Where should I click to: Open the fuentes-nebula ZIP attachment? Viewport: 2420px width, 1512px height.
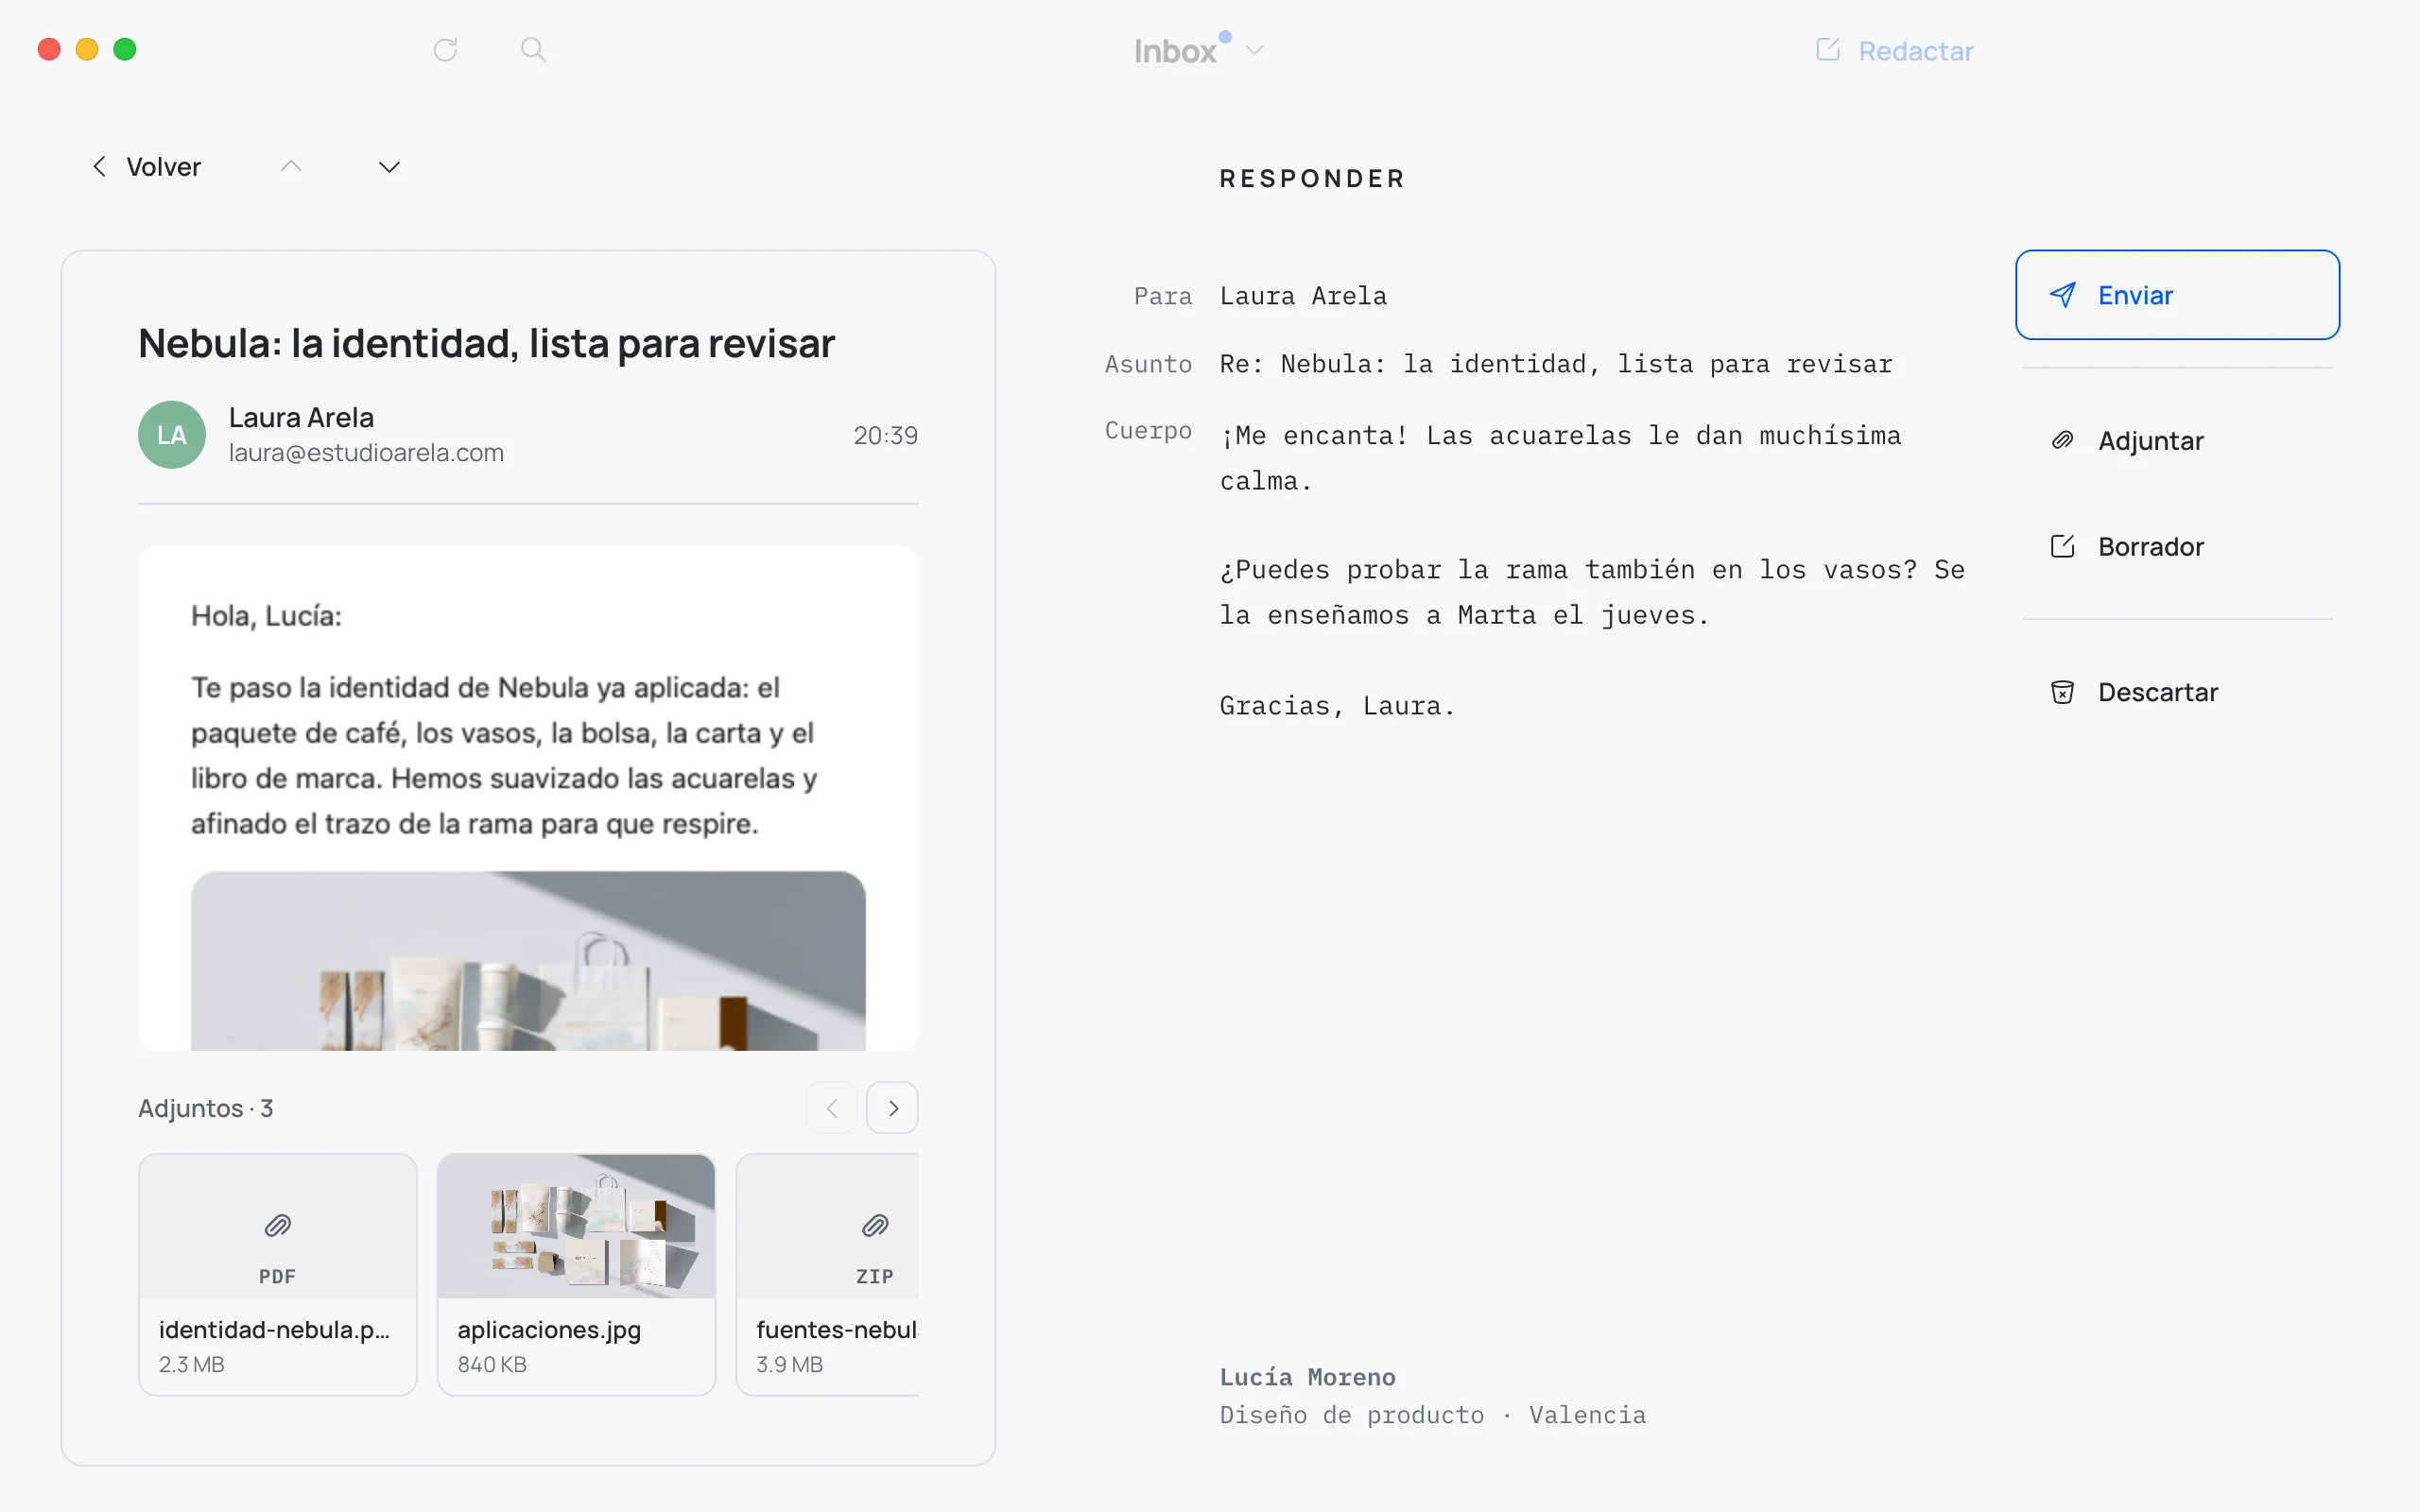pyautogui.click(x=827, y=1274)
